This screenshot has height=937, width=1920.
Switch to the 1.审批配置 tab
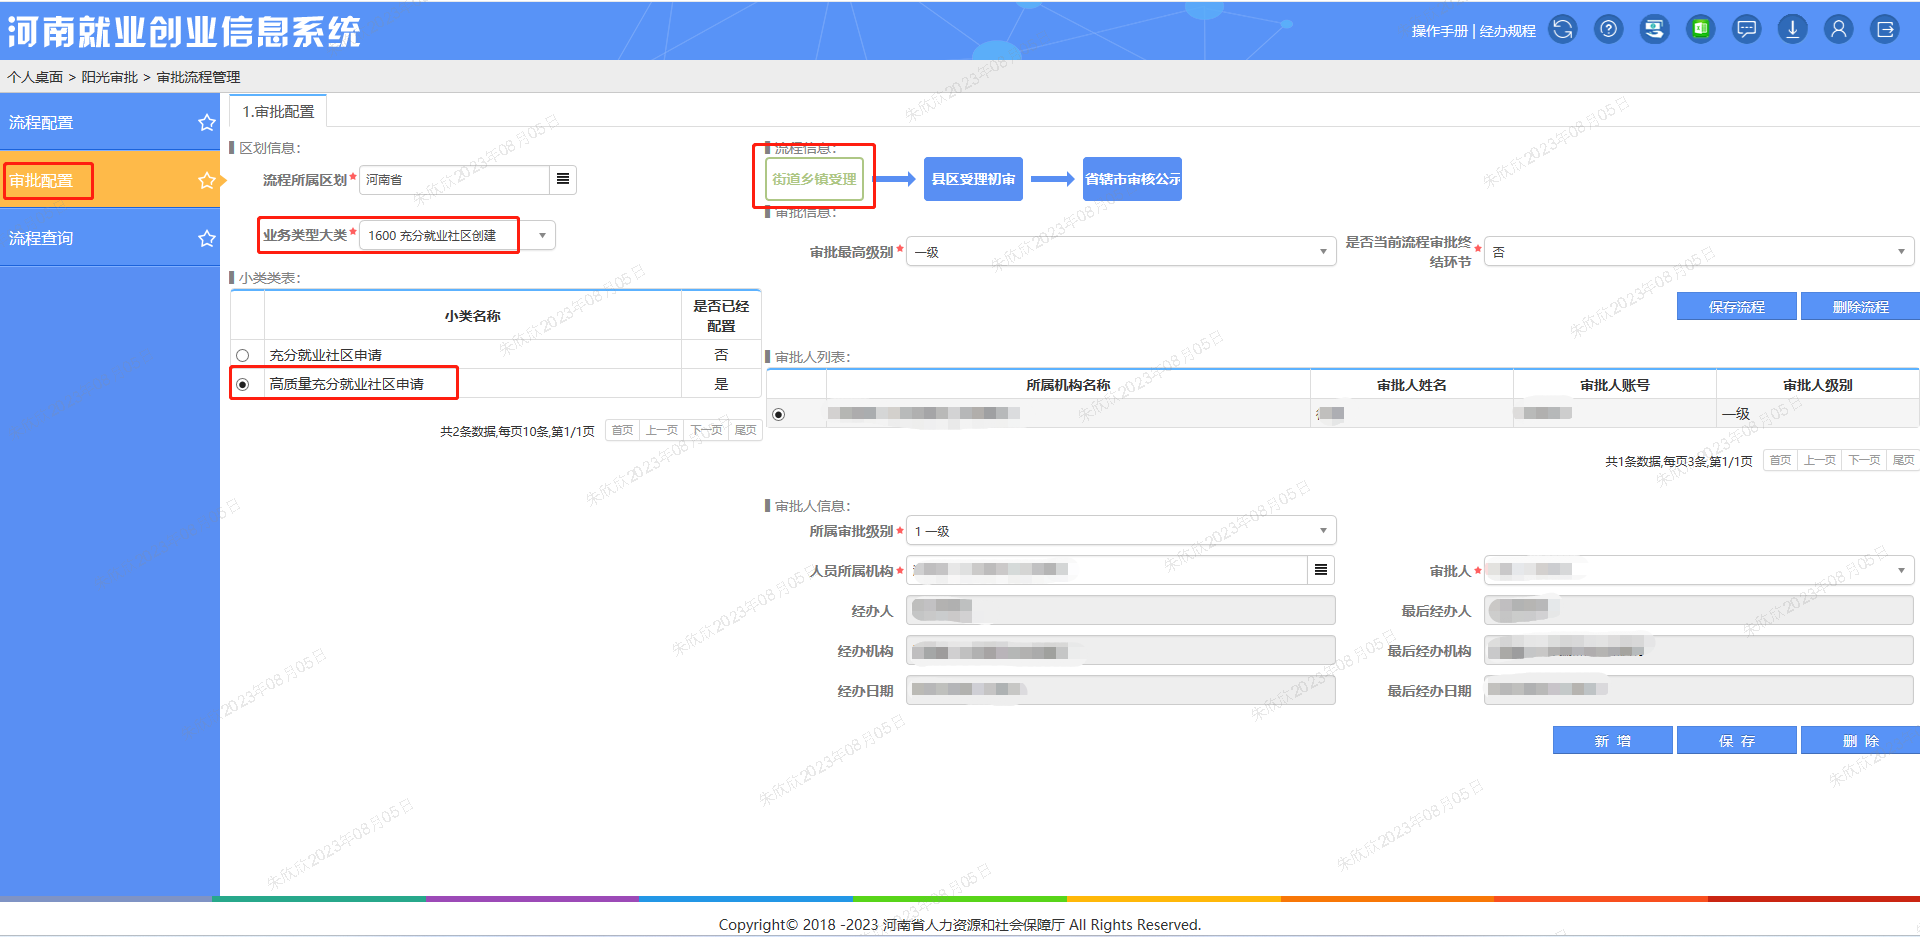click(278, 111)
